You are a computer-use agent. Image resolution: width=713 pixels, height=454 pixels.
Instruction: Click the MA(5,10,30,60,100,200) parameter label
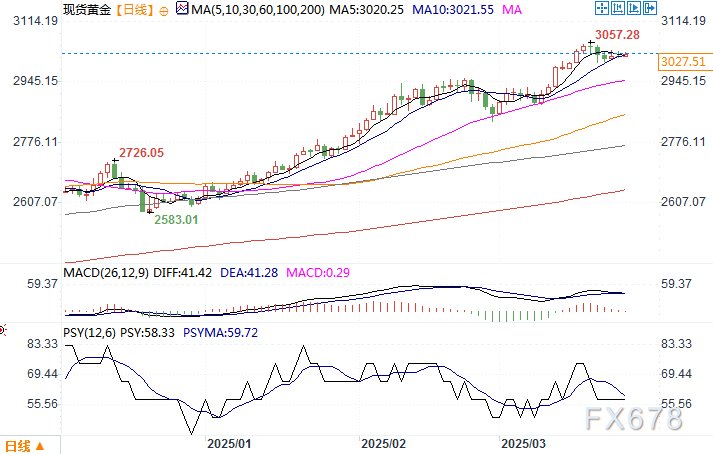(258, 10)
